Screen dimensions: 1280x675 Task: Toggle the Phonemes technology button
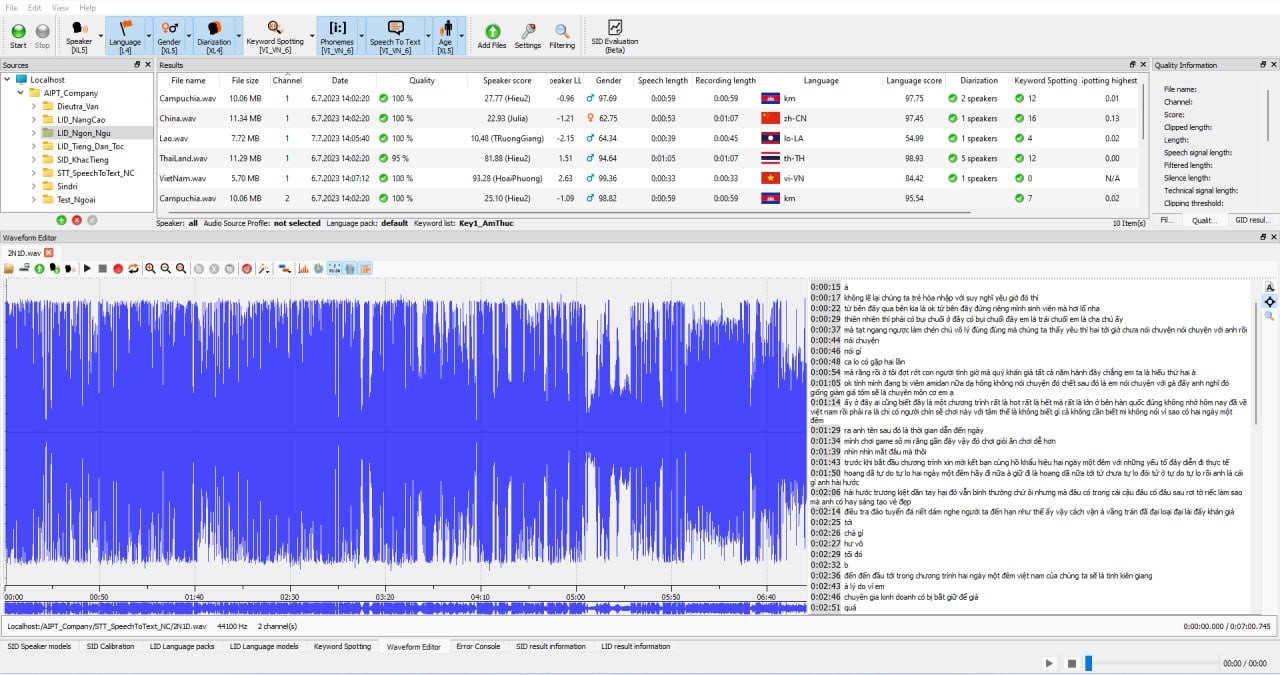337,36
